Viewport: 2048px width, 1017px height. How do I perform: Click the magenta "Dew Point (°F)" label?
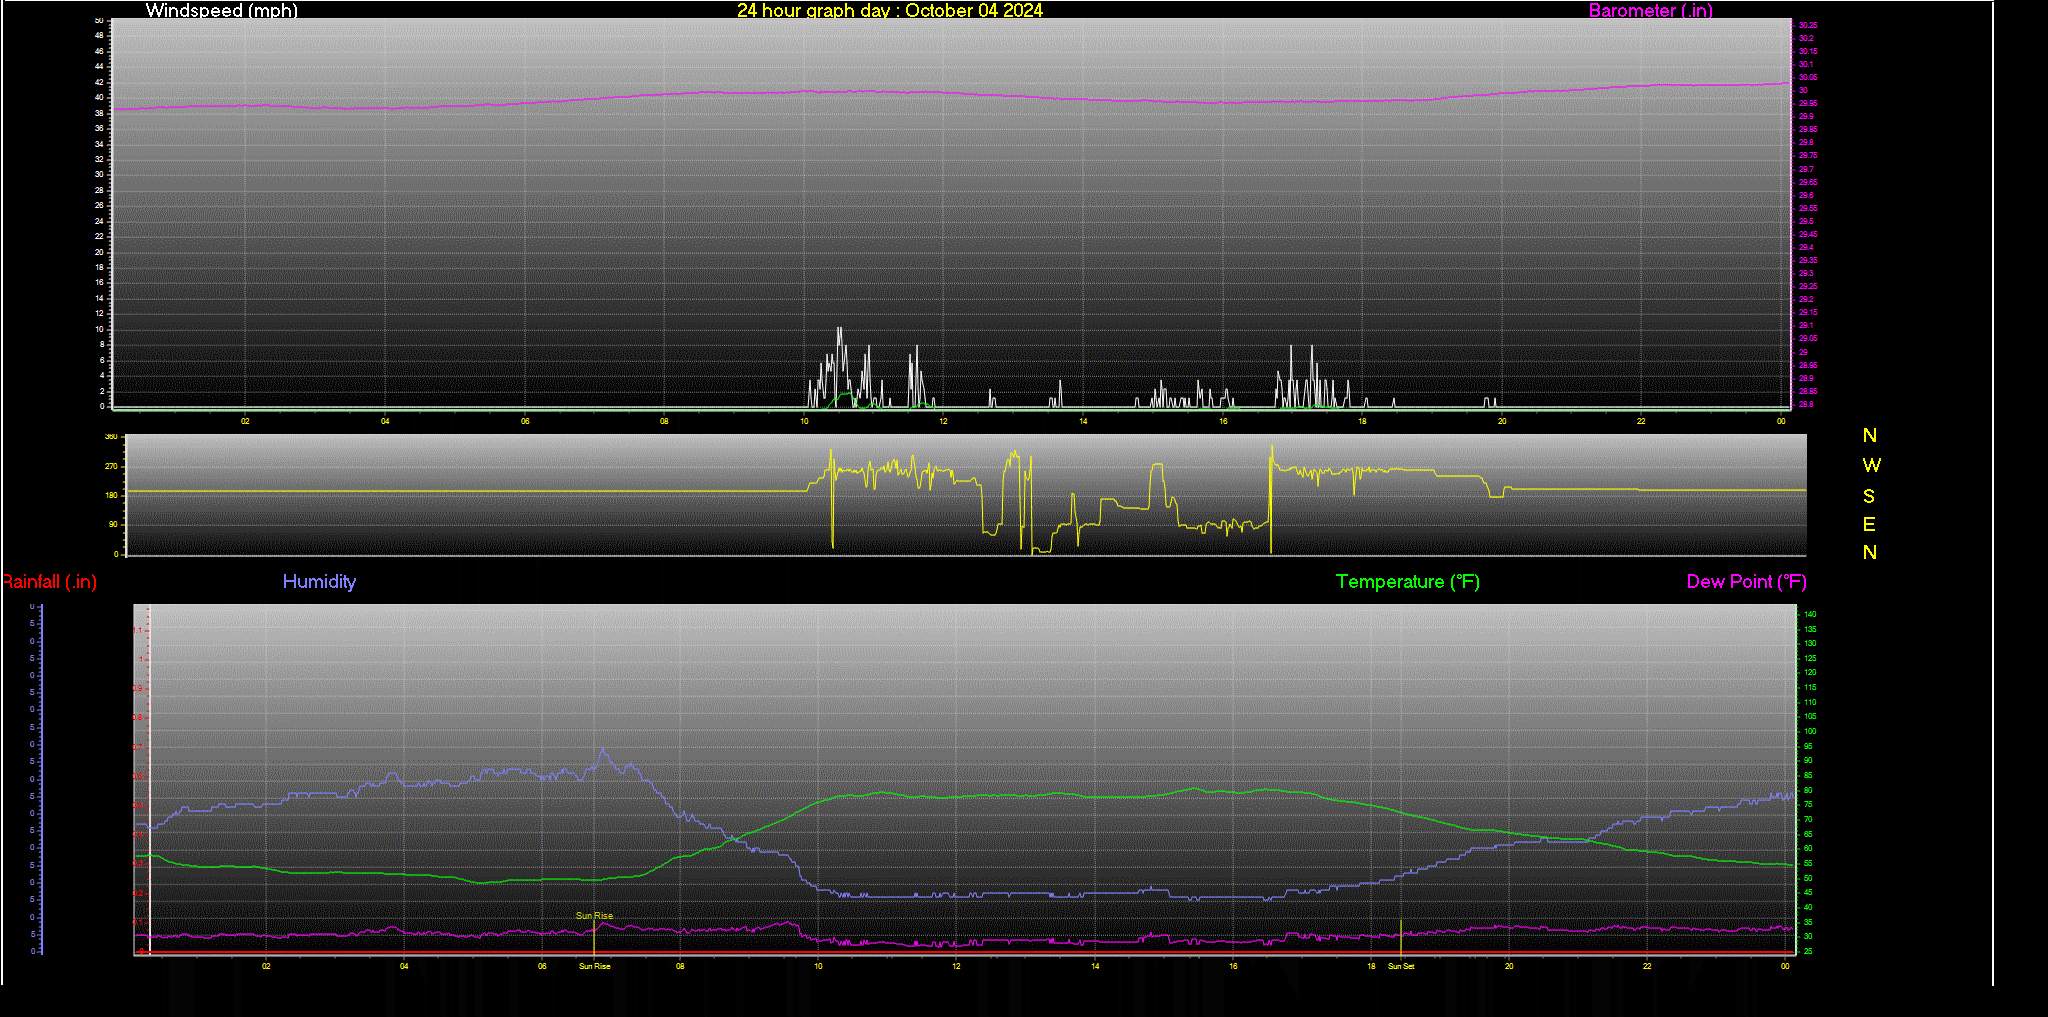pyautogui.click(x=1746, y=582)
